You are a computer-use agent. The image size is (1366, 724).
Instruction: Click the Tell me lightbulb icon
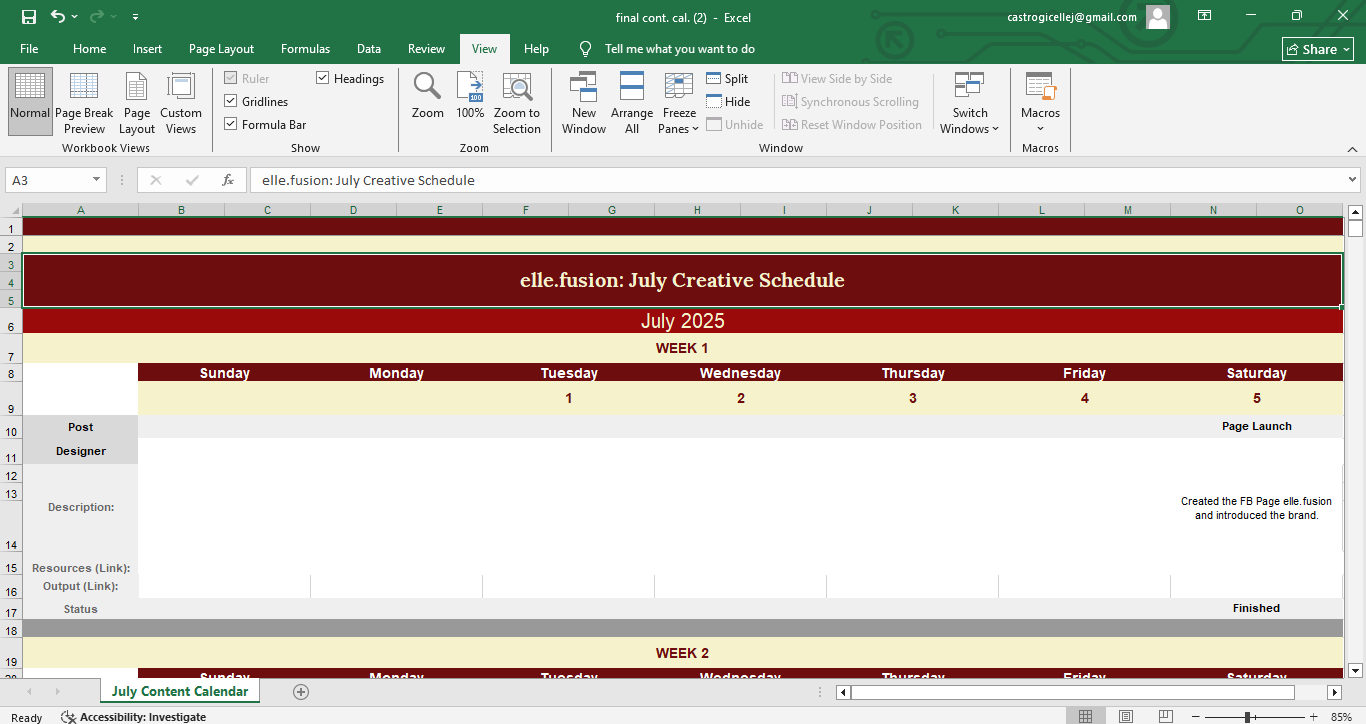coord(586,49)
